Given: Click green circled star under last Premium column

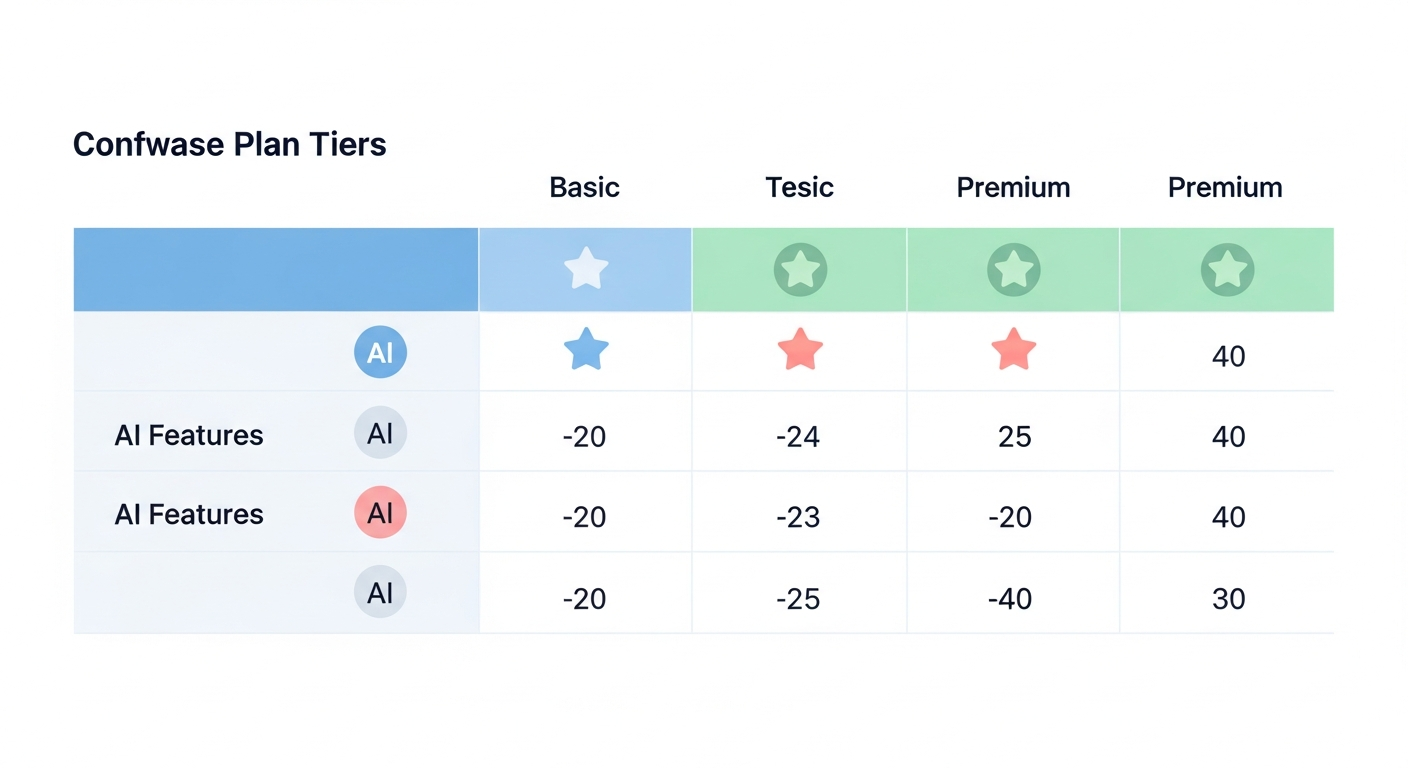Looking at the screenshot, I should click(1227, 269).
